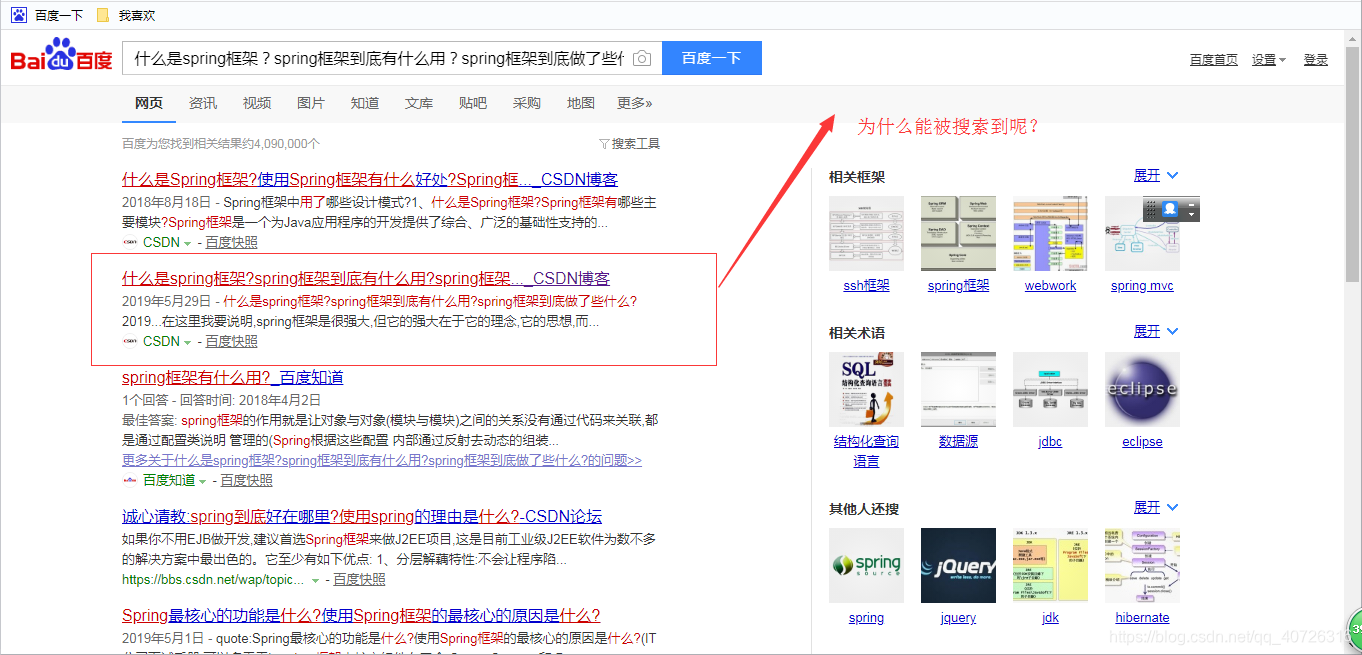Click the blue 百度一下 search button
The height and width of the screenshot is (655, 1362).
(712, 58)
